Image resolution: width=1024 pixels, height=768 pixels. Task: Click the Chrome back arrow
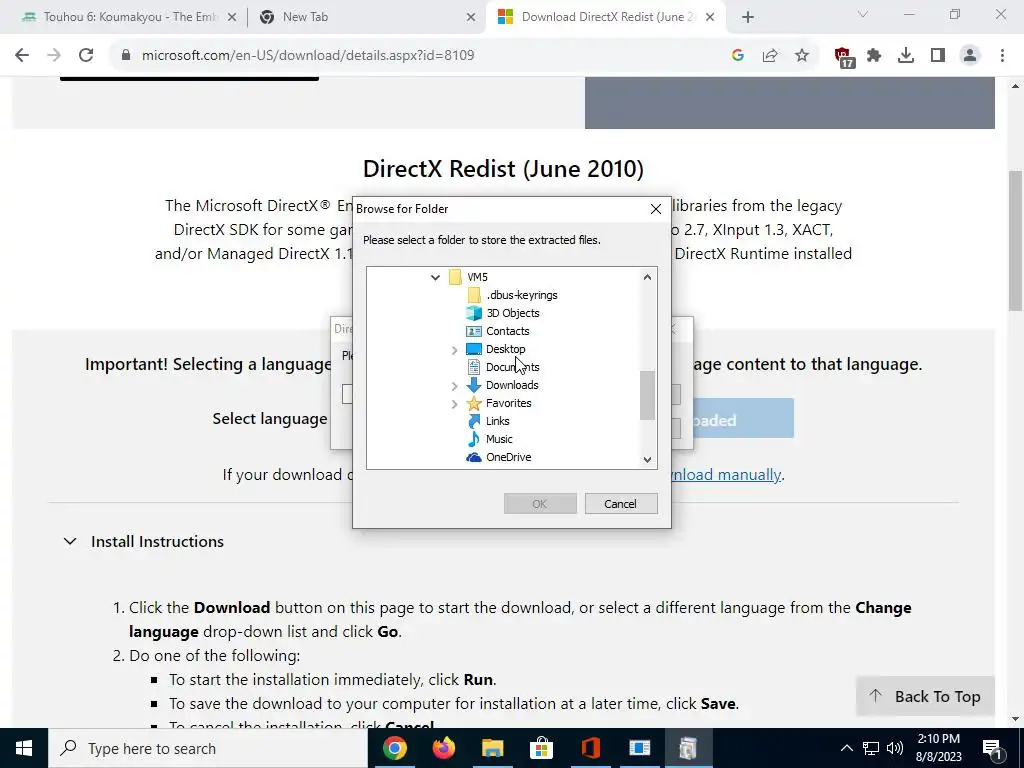(x=22, y=56)
